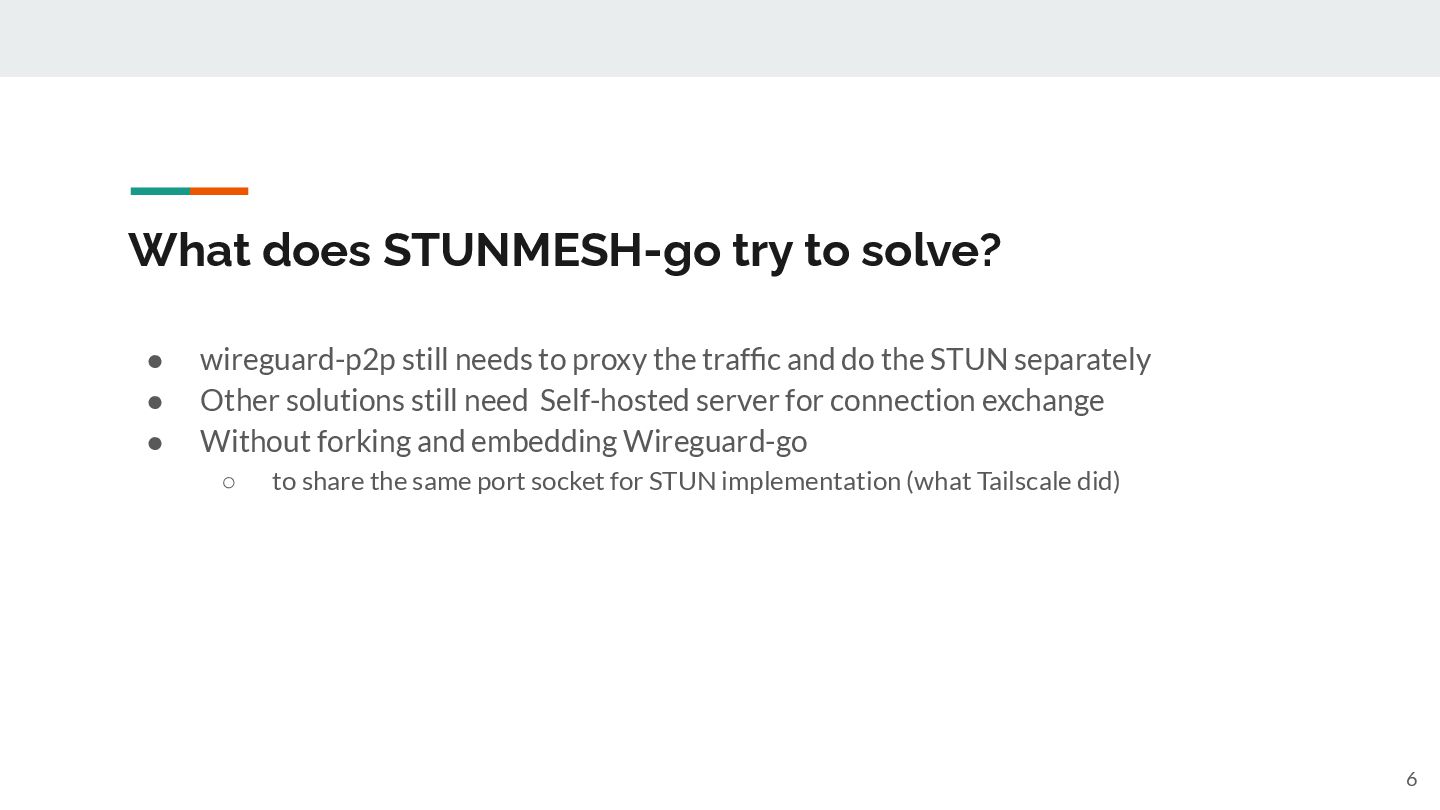Select the word wireguard-p2p in first bullet
This screenshot has height=810, width=1440.
pos(298,360)
